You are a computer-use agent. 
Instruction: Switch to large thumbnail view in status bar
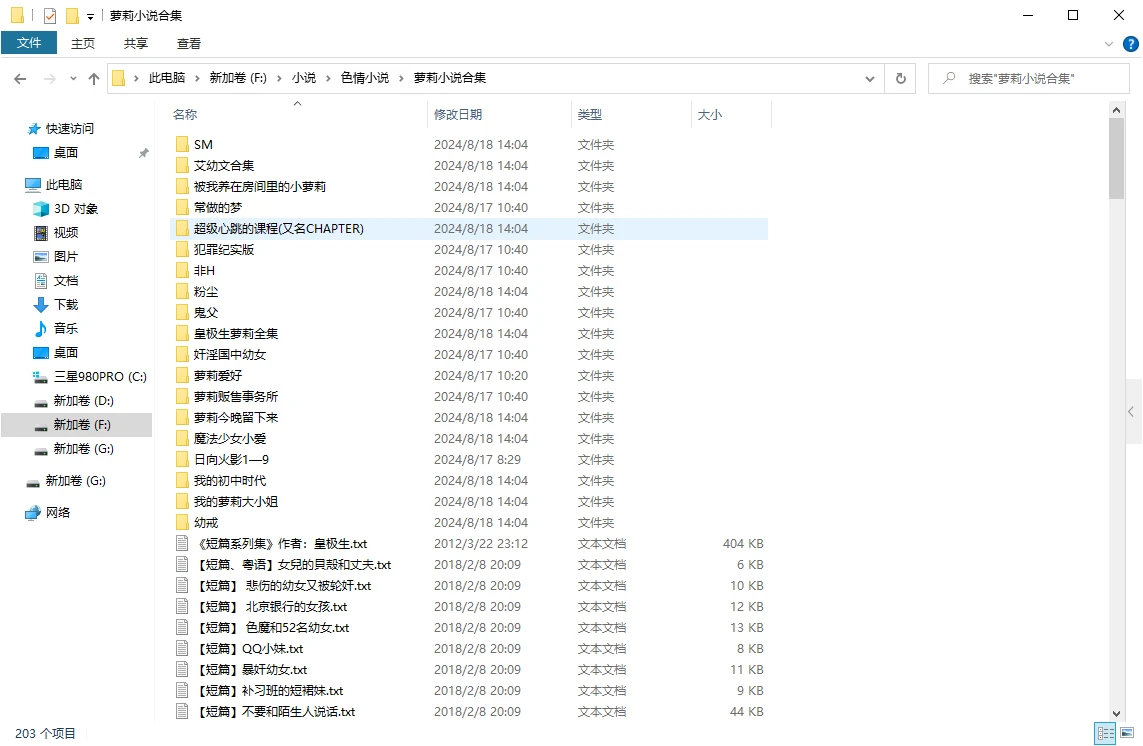pos(1128,733)
